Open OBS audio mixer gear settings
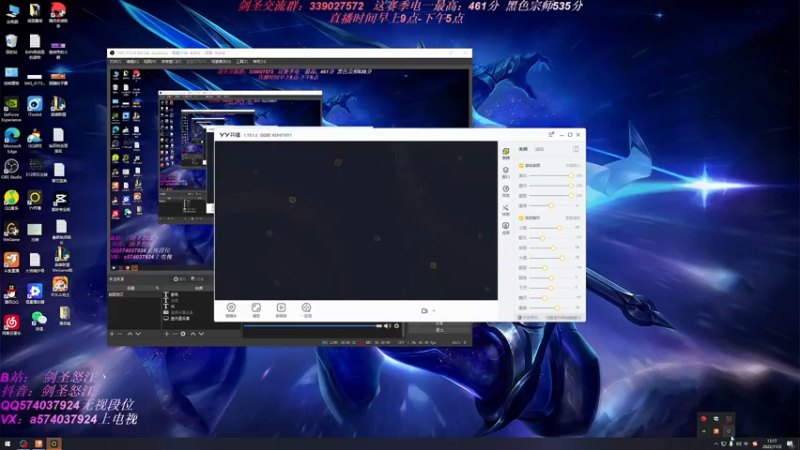Viewport: 800px width, 450px height. click(x=396, y=326)
